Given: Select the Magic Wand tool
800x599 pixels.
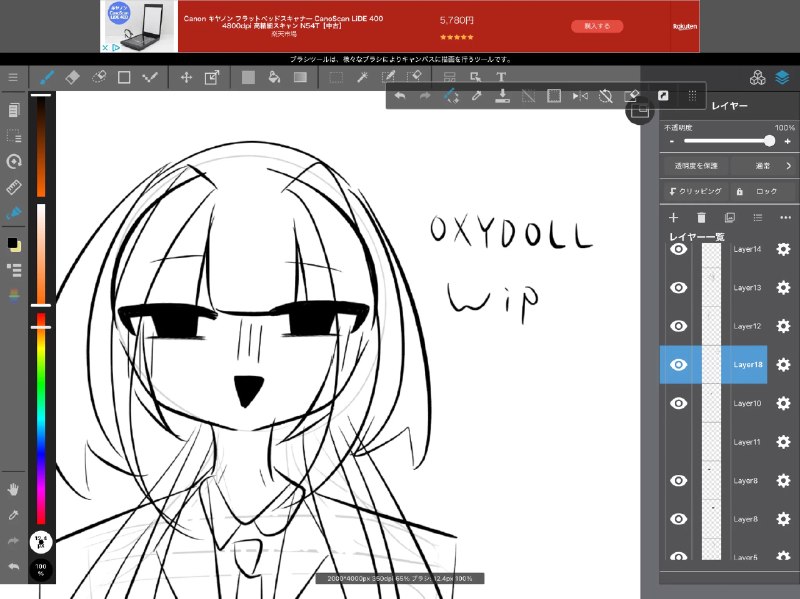Looking at the screenshot, I should click(x=362, y=78).
